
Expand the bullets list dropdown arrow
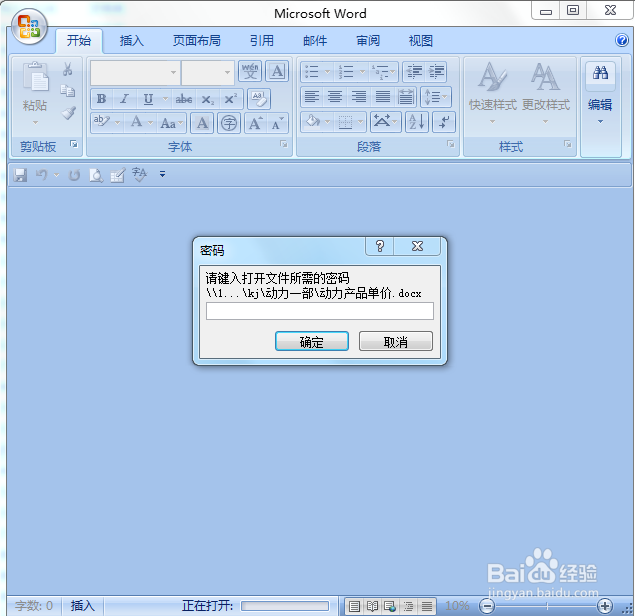point(328,72)
